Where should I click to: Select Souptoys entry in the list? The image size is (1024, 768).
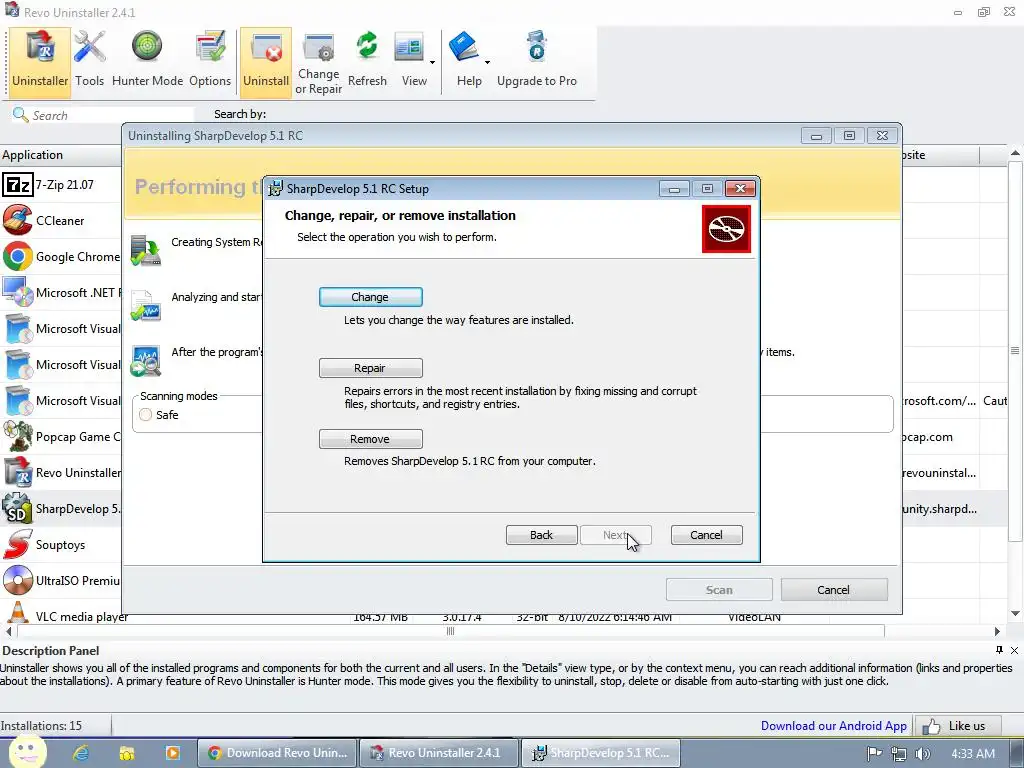click(61, 544)
